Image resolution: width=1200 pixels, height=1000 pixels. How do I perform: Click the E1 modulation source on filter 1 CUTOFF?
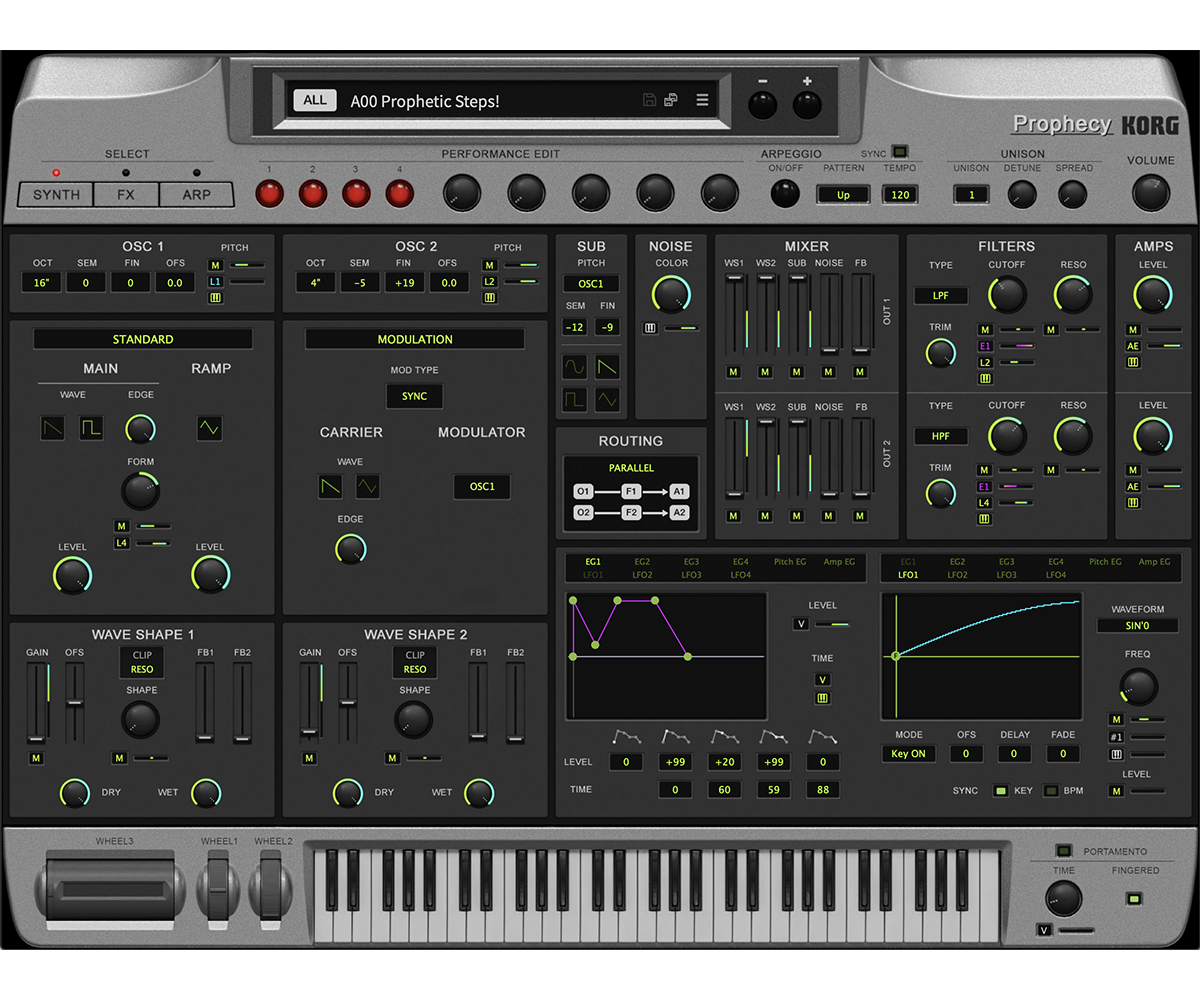(x=985, y=346)
